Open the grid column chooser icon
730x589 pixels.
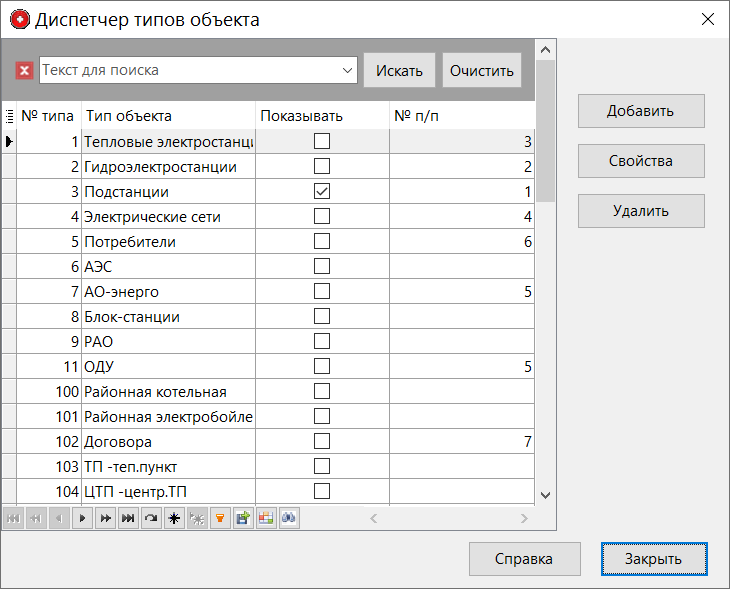coord(9,116)
